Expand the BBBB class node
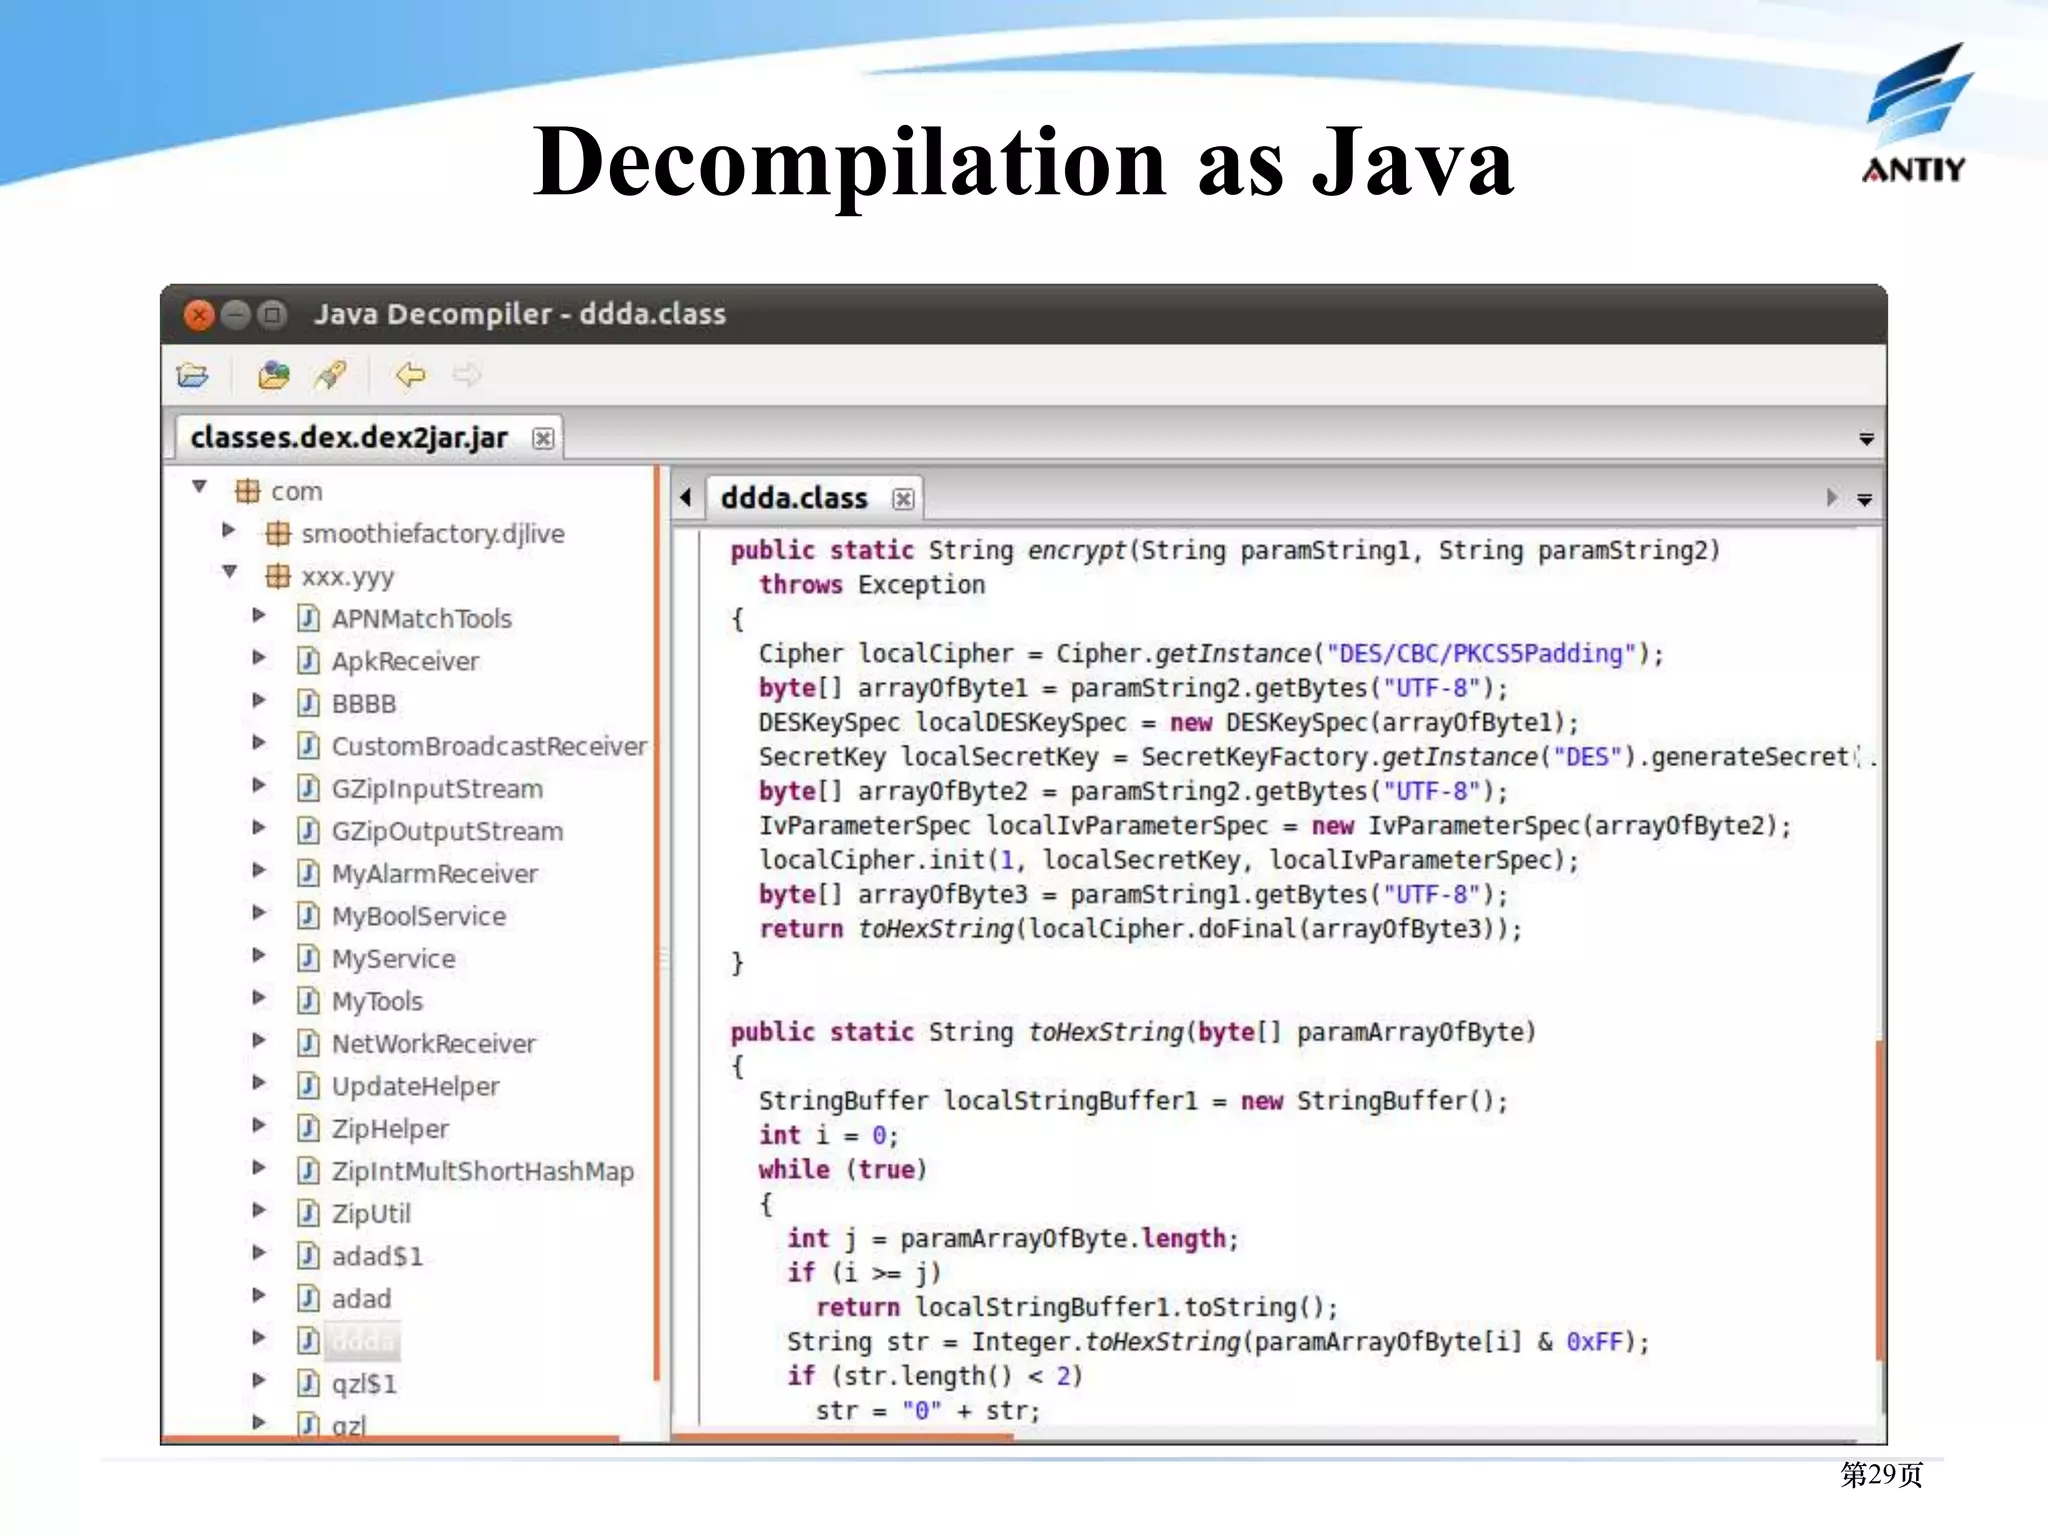The width and height of the screenshot is (2048, 1536). 259,700
